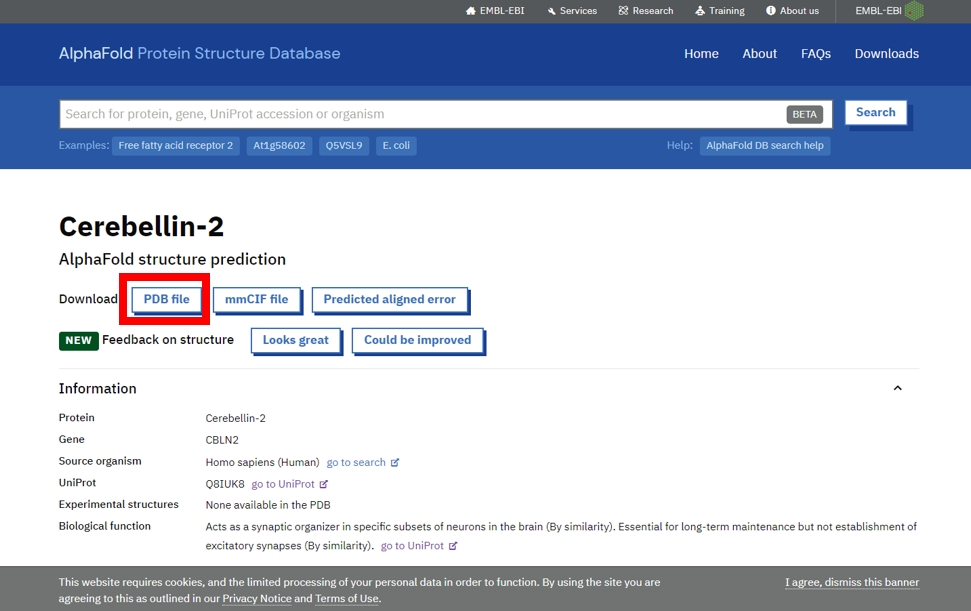Click Research in the top bar

[646, 11]
